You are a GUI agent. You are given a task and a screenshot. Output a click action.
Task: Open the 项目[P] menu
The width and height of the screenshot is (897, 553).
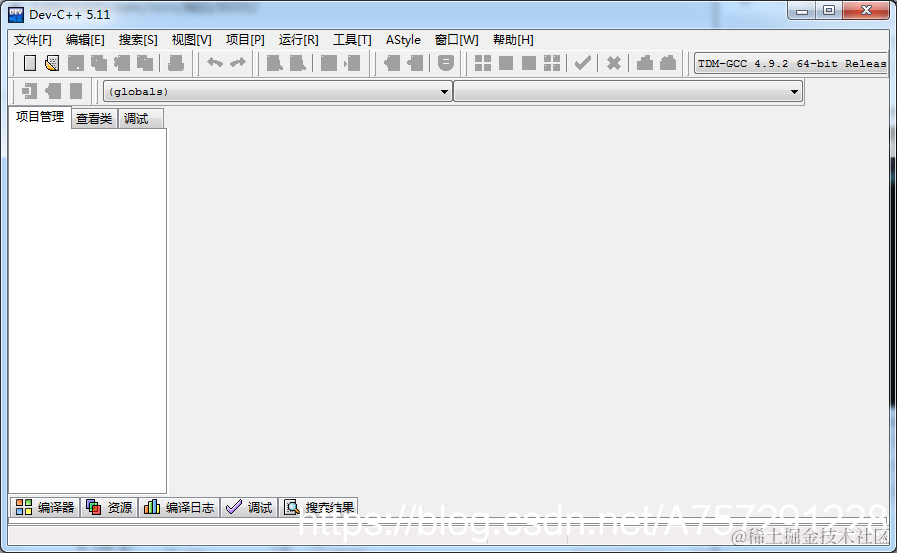tap(245, 40)
